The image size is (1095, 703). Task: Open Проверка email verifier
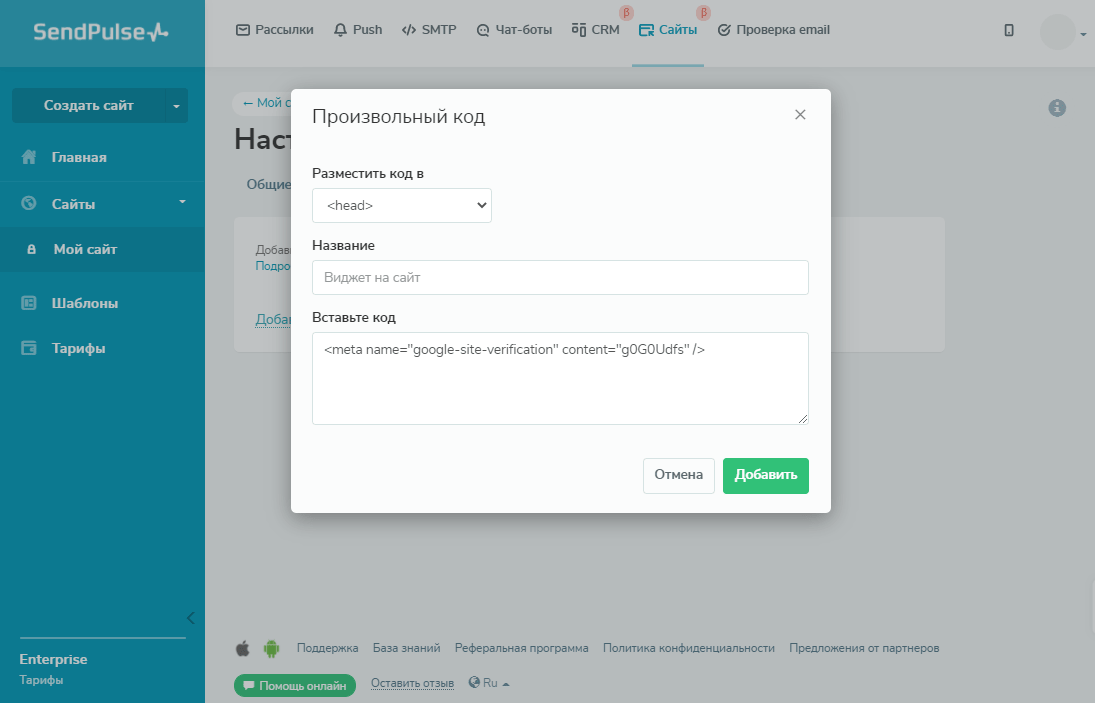(x=774, y=30)
